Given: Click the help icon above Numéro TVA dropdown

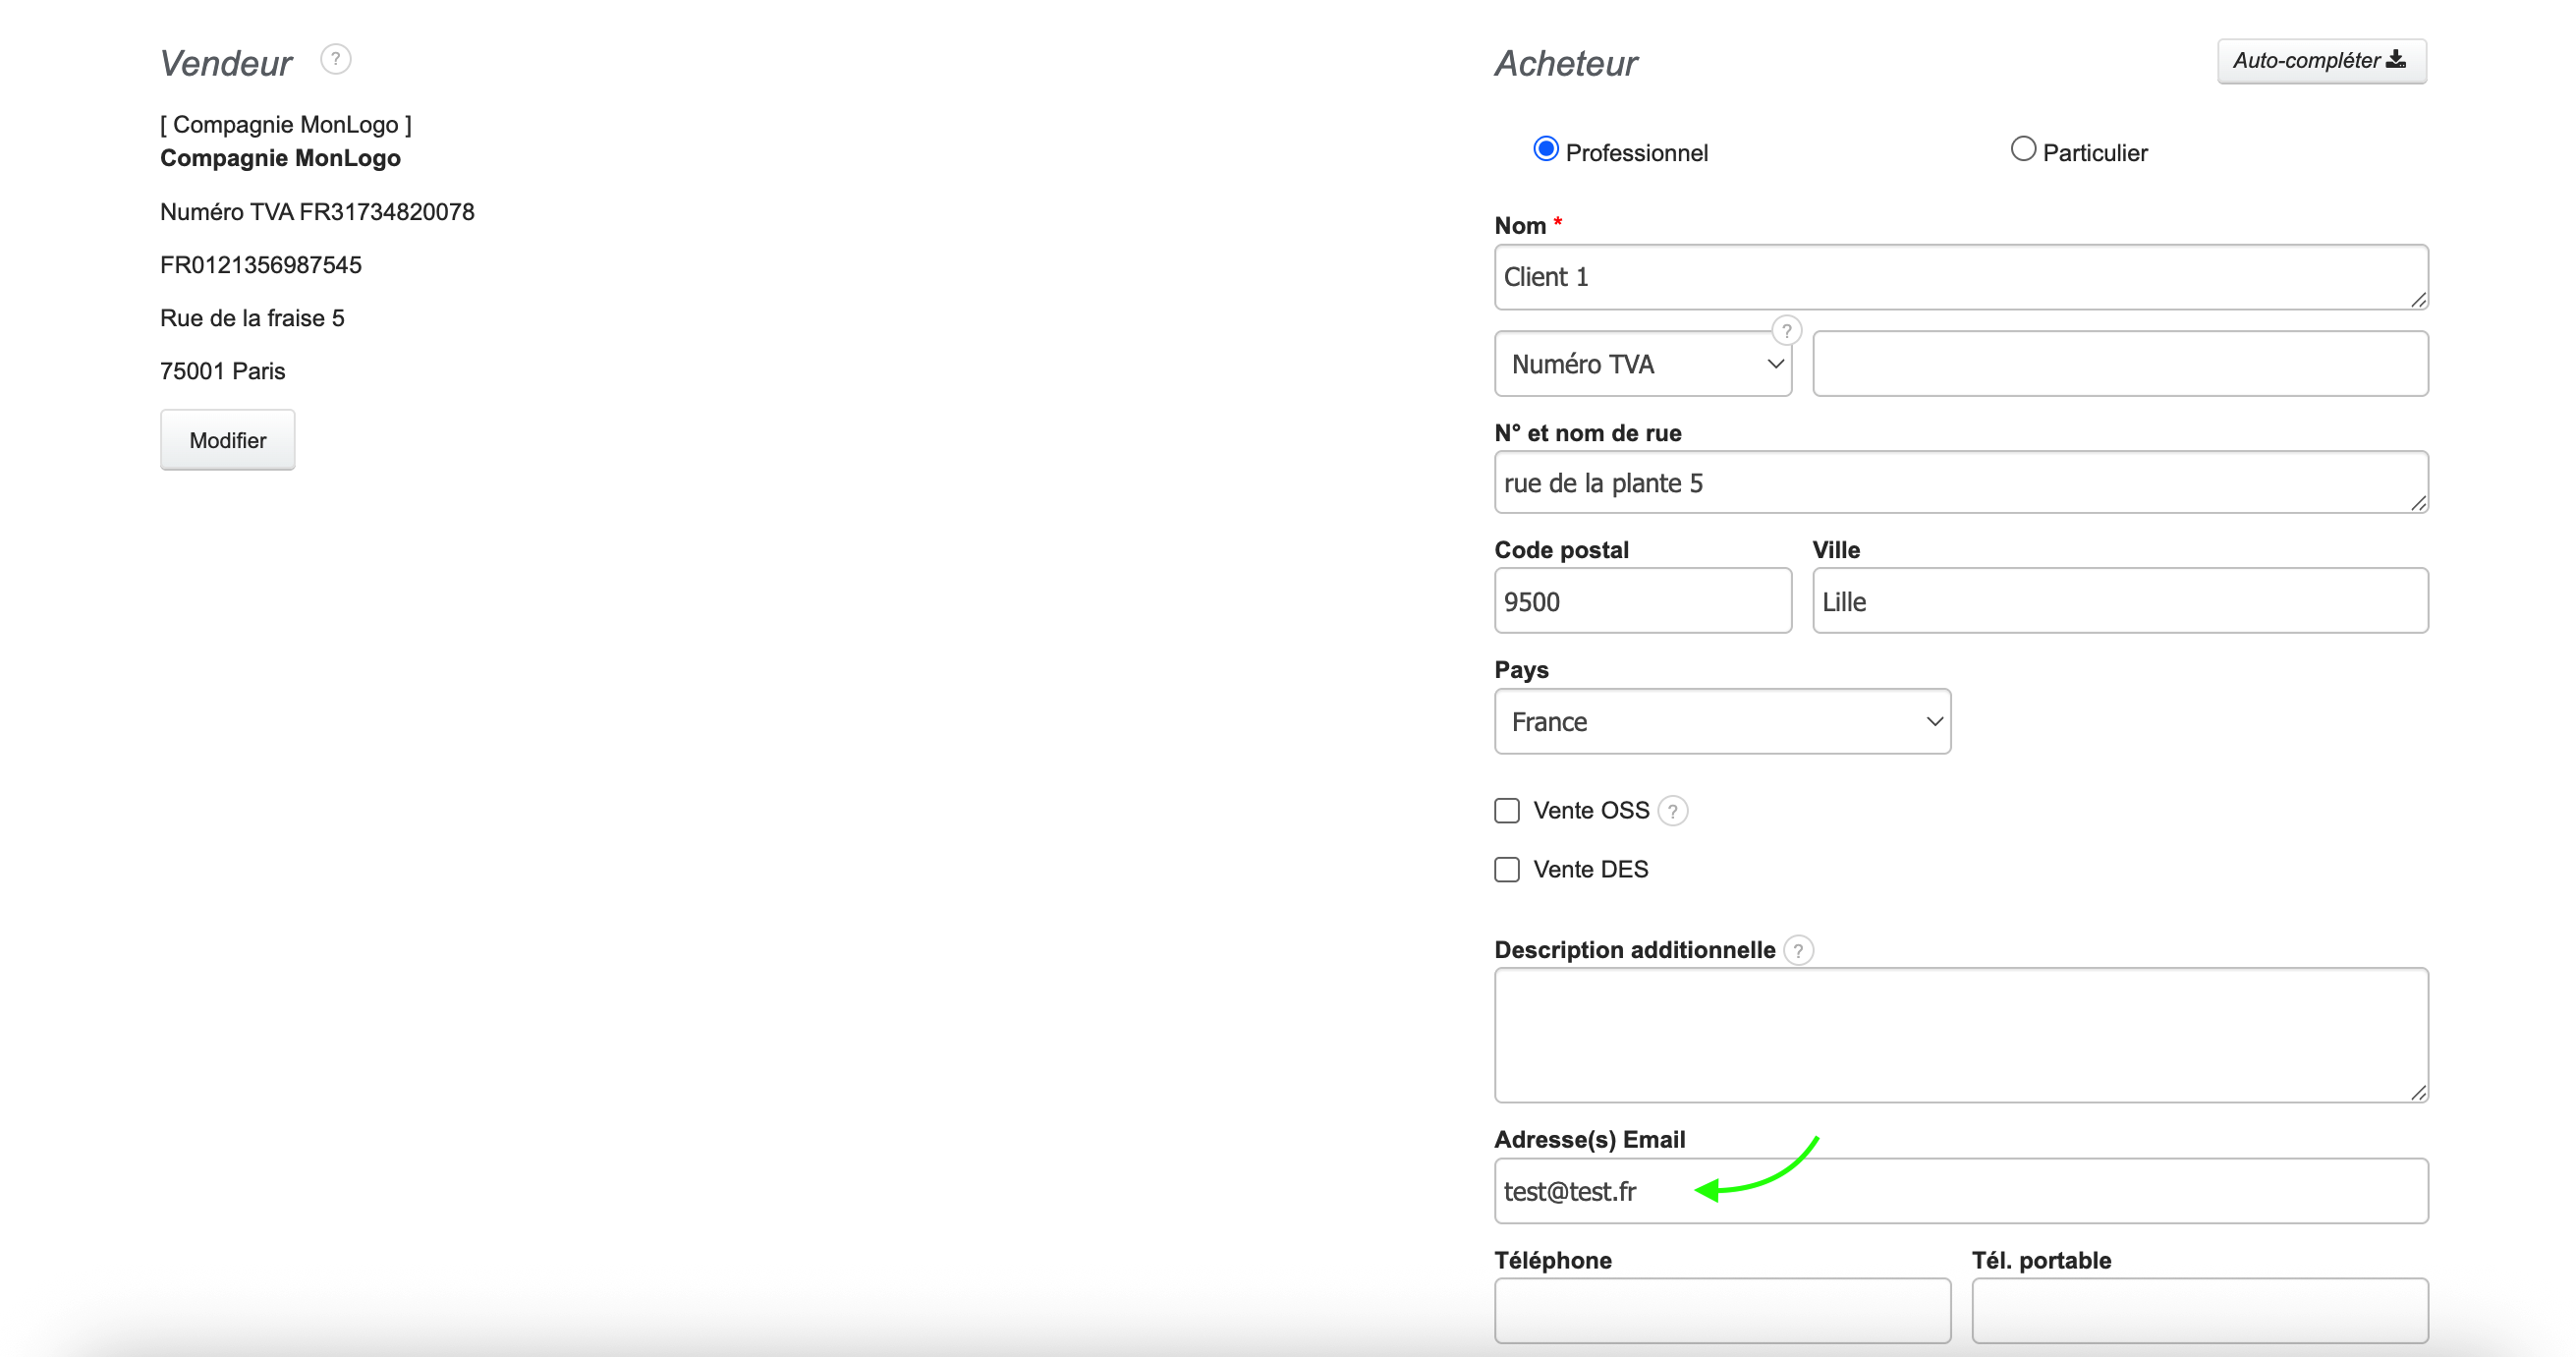Looking at the screenshot, I should click(x=1786, y=330).
